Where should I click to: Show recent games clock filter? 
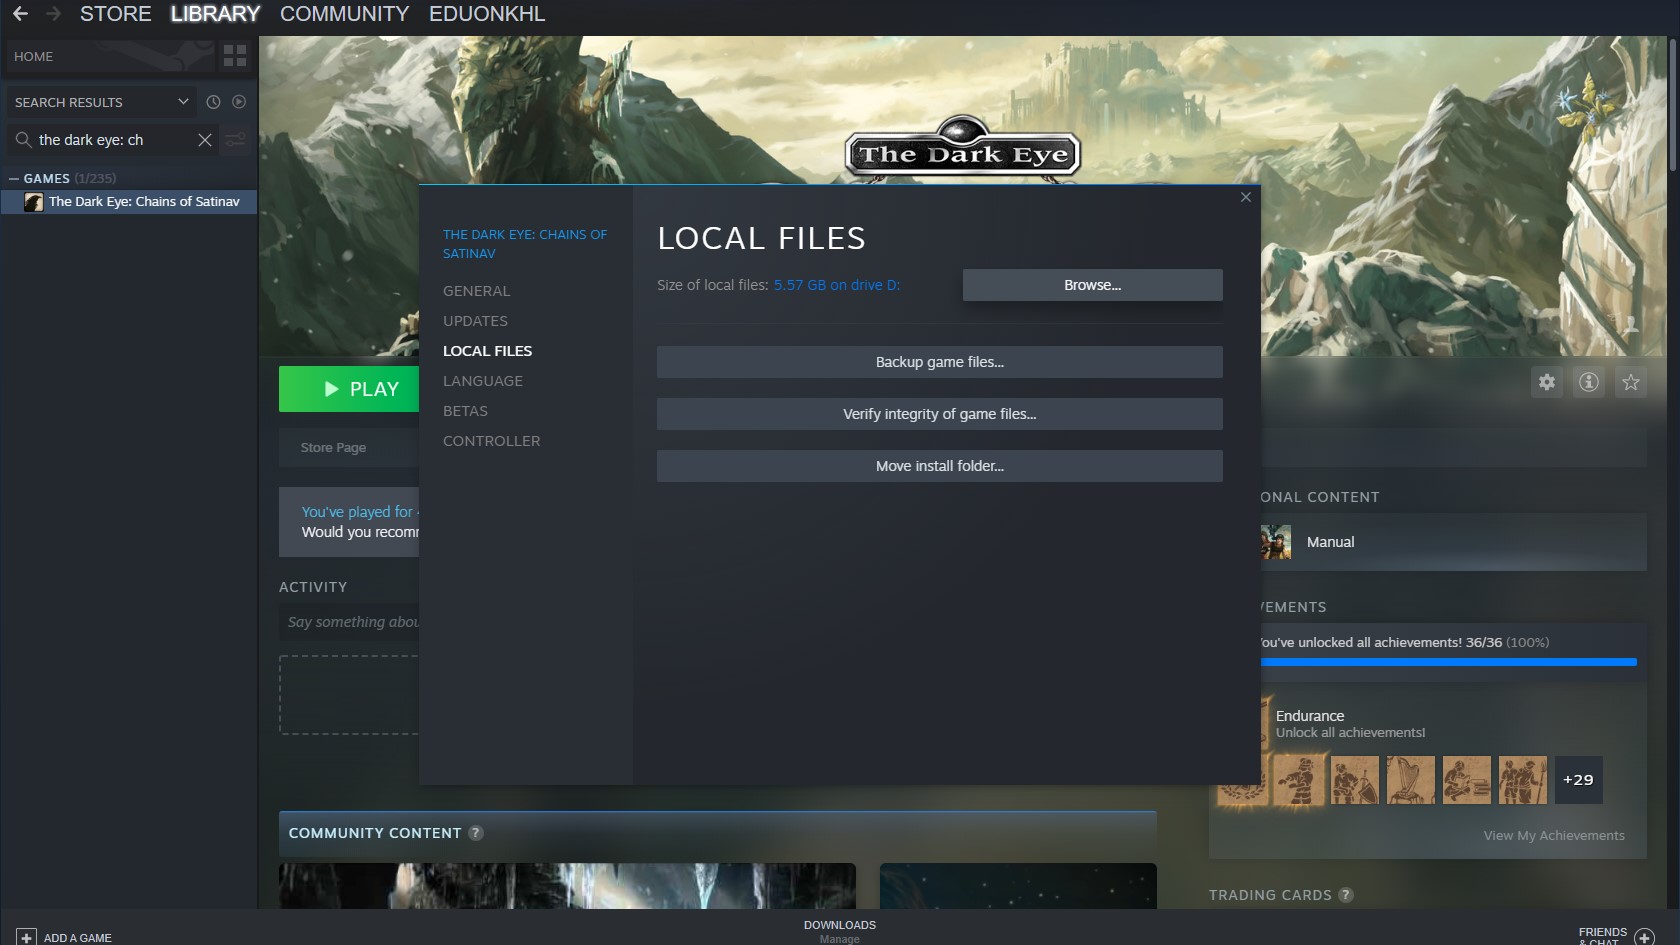point(213,102)
